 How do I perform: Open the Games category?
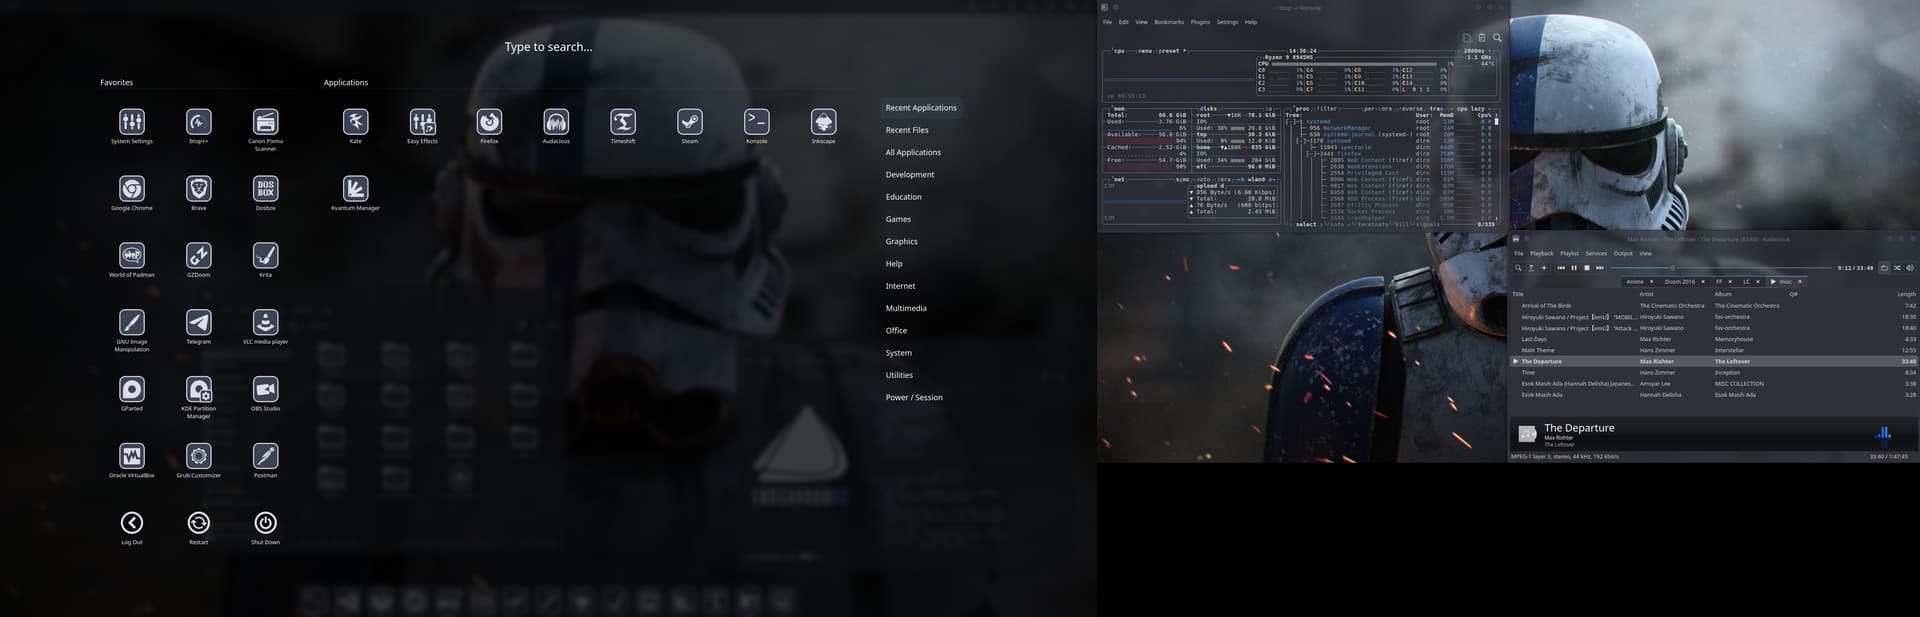(898, 219)
